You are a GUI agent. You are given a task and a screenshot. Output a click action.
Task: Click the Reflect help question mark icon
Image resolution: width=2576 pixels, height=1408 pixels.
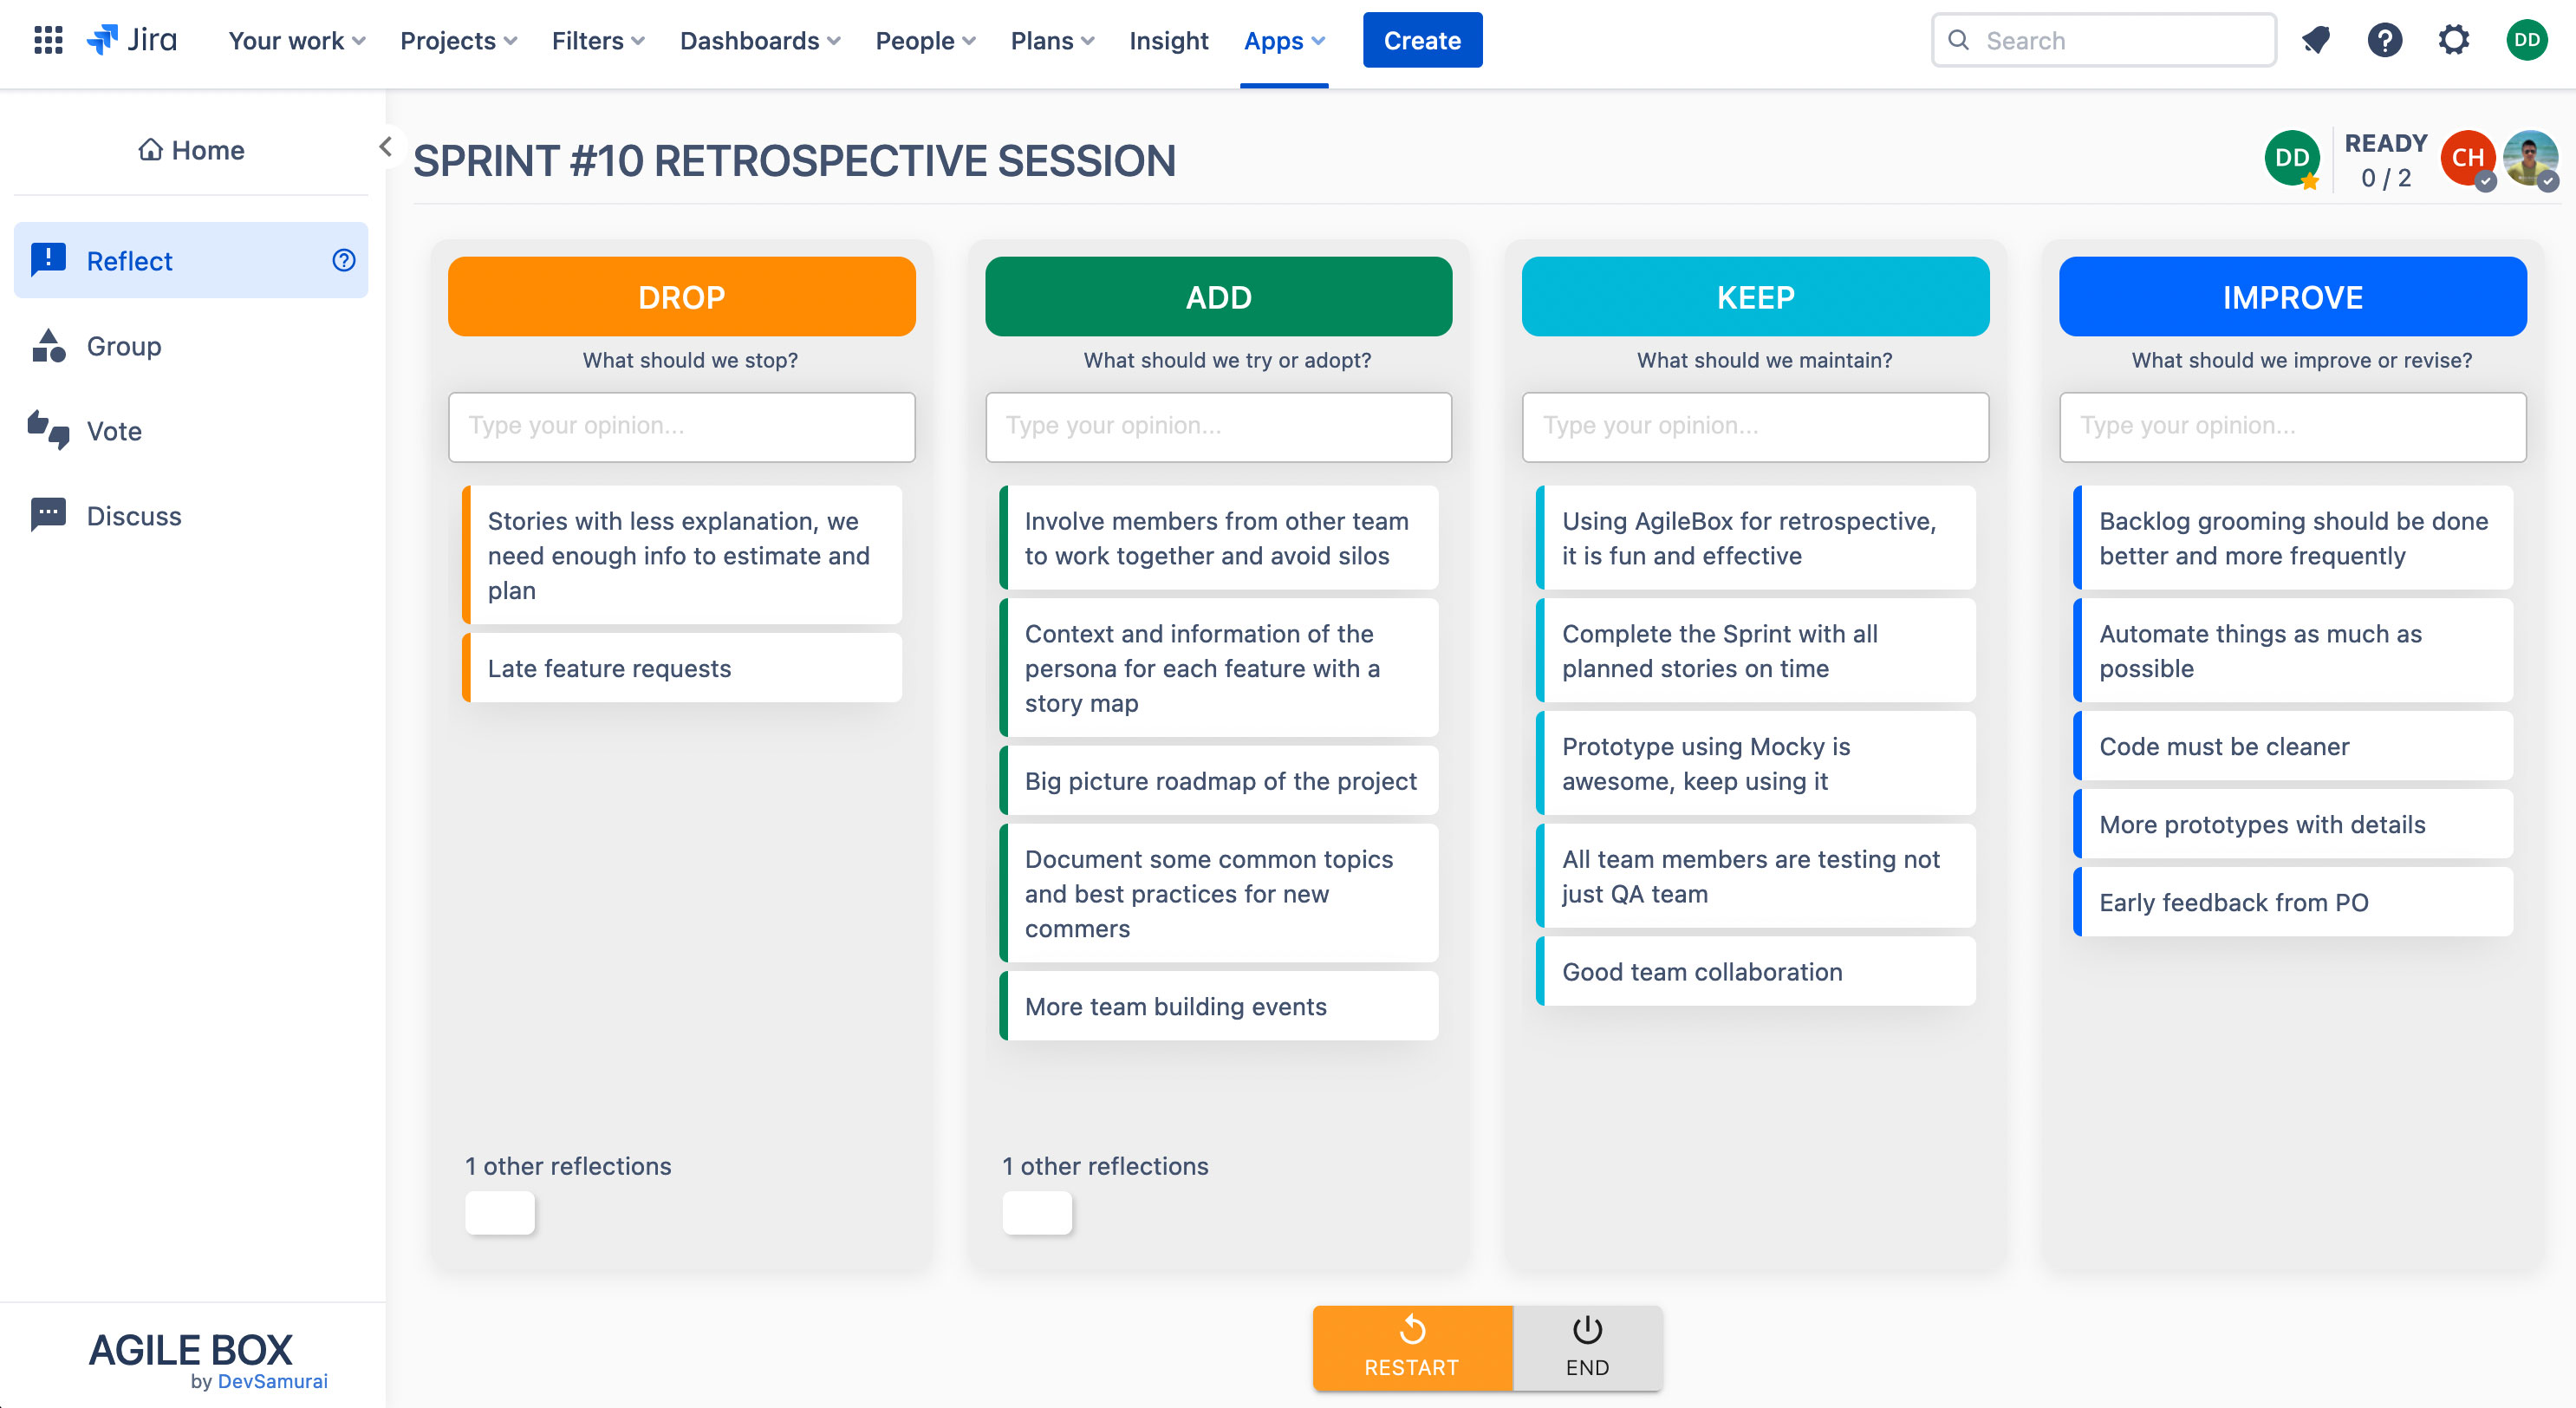pyautogui.click(x=343, y=260)
